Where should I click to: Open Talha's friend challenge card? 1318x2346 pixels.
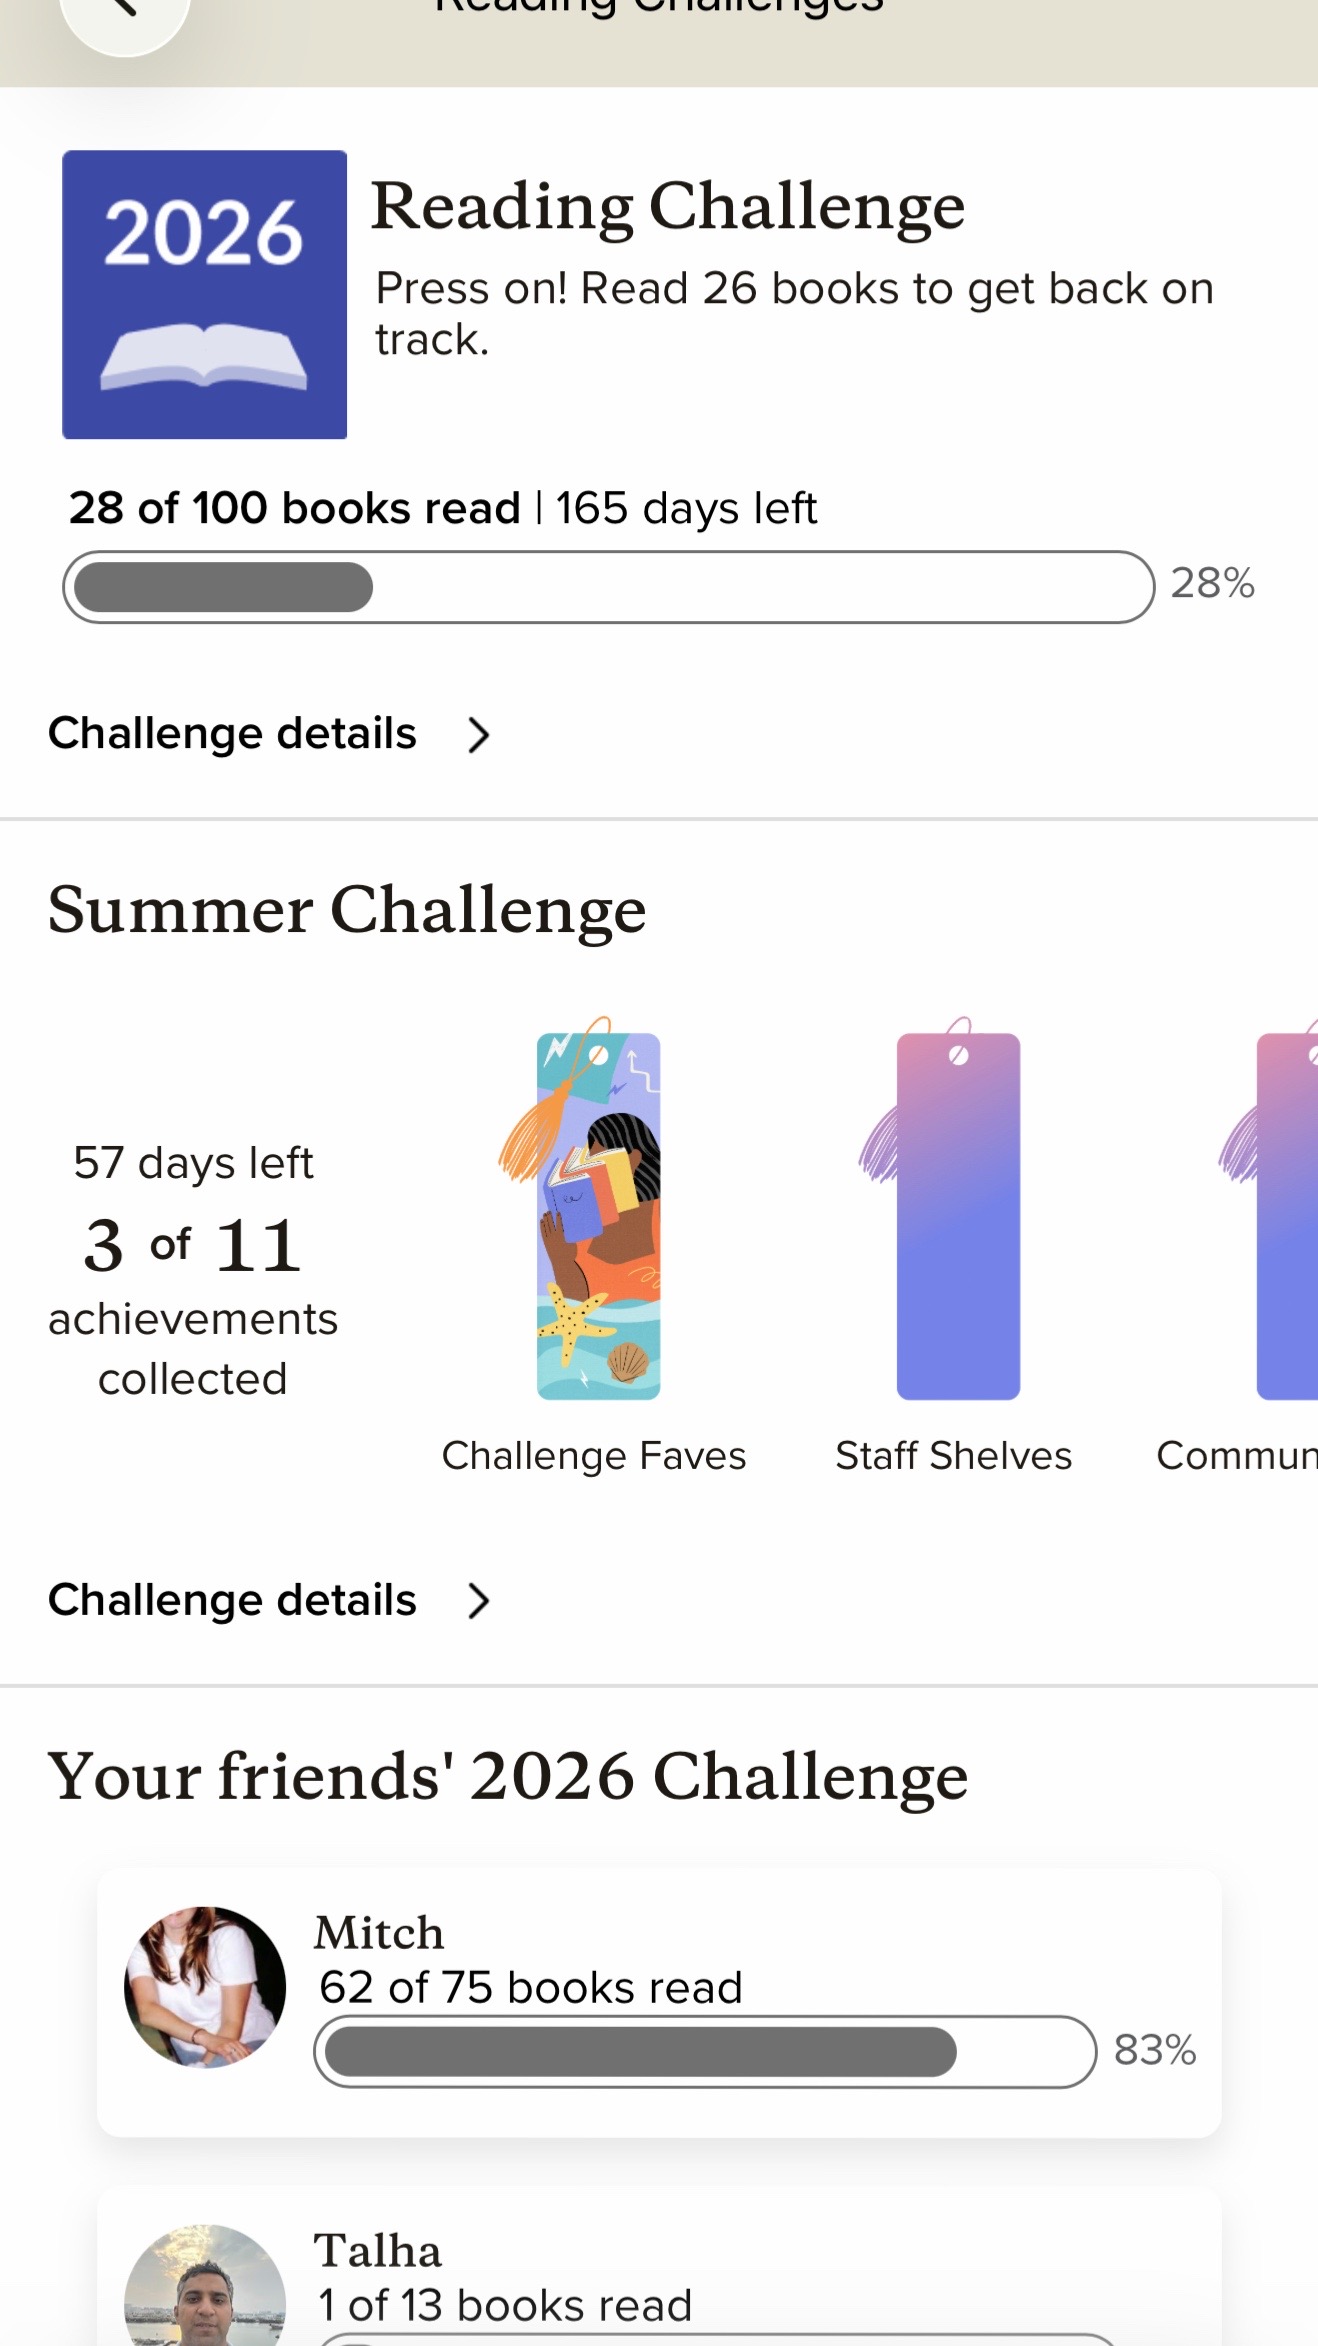[x=659, y=2268]
